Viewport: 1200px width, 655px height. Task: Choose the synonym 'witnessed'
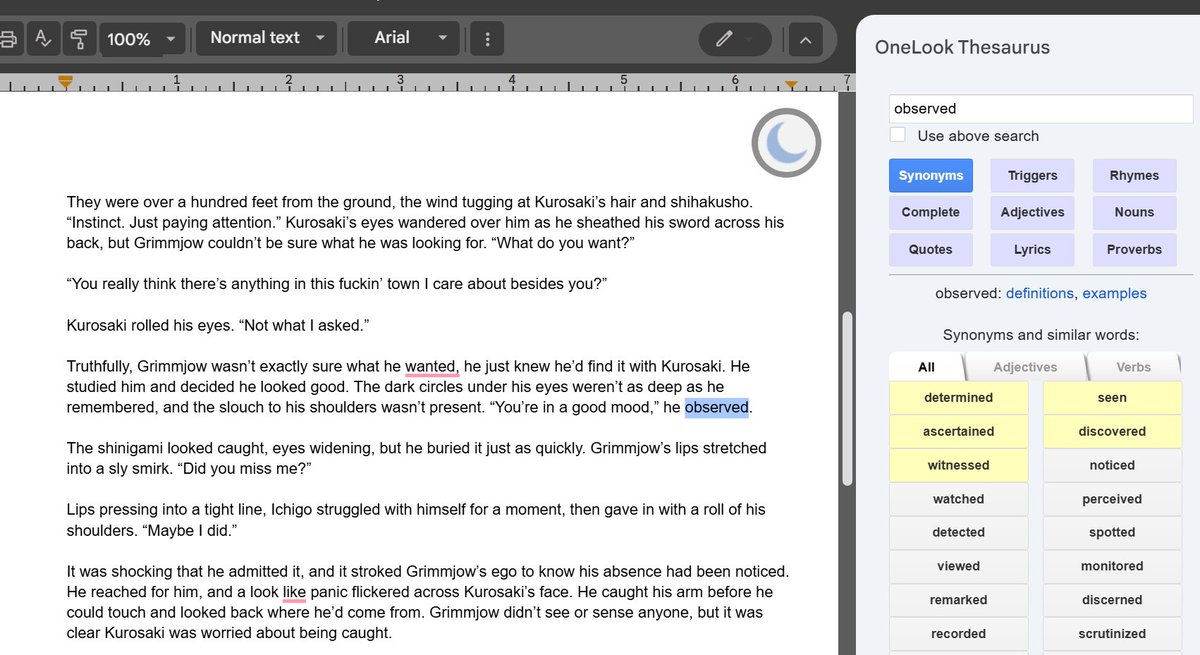958,466
